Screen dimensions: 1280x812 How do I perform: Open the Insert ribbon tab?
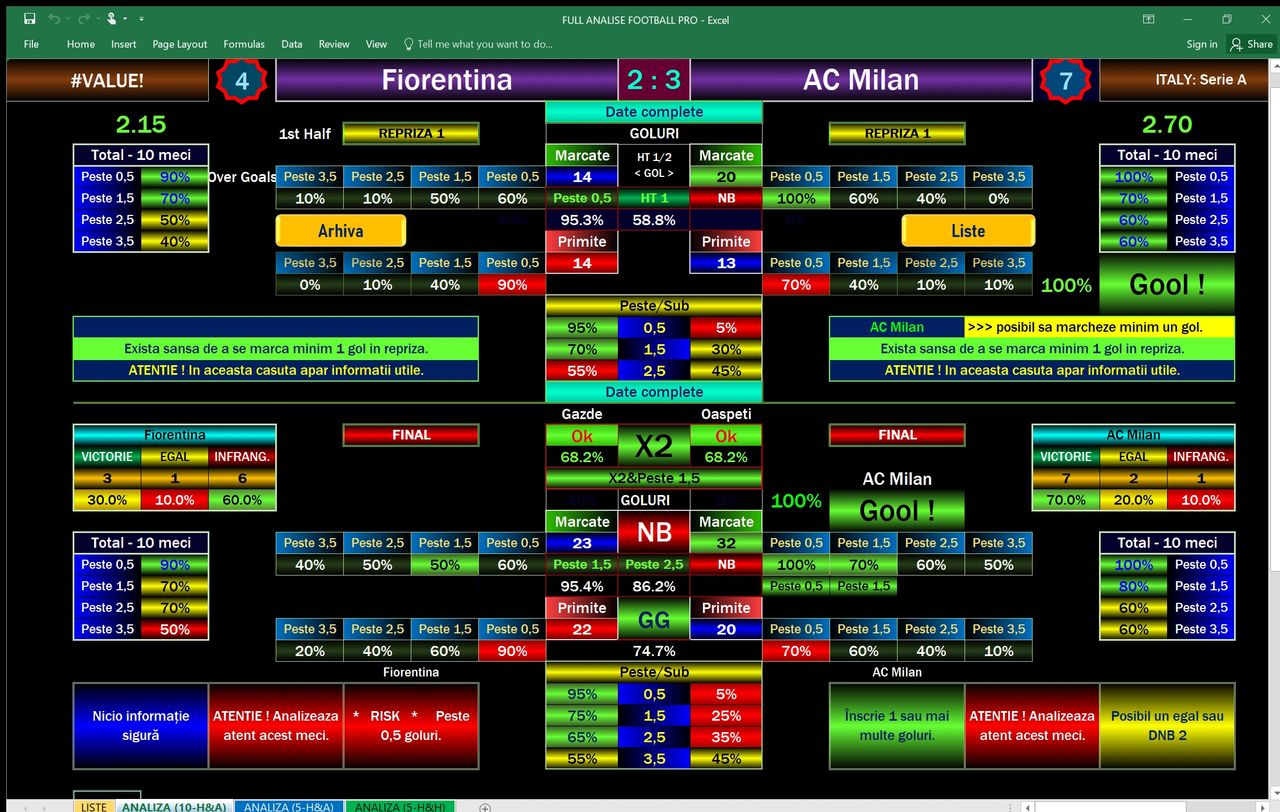pyautogui.click(x=124, y=44)
